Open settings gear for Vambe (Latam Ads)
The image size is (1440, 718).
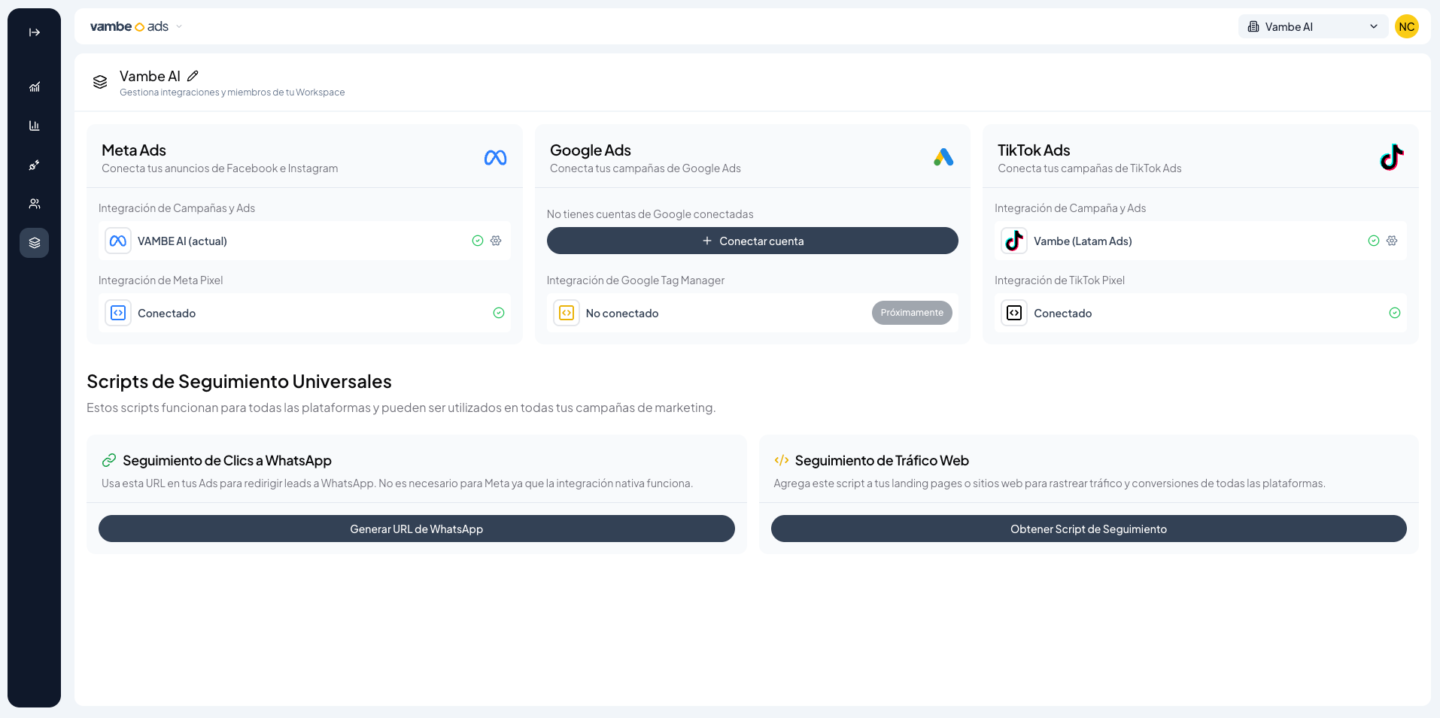(1392, 241)
